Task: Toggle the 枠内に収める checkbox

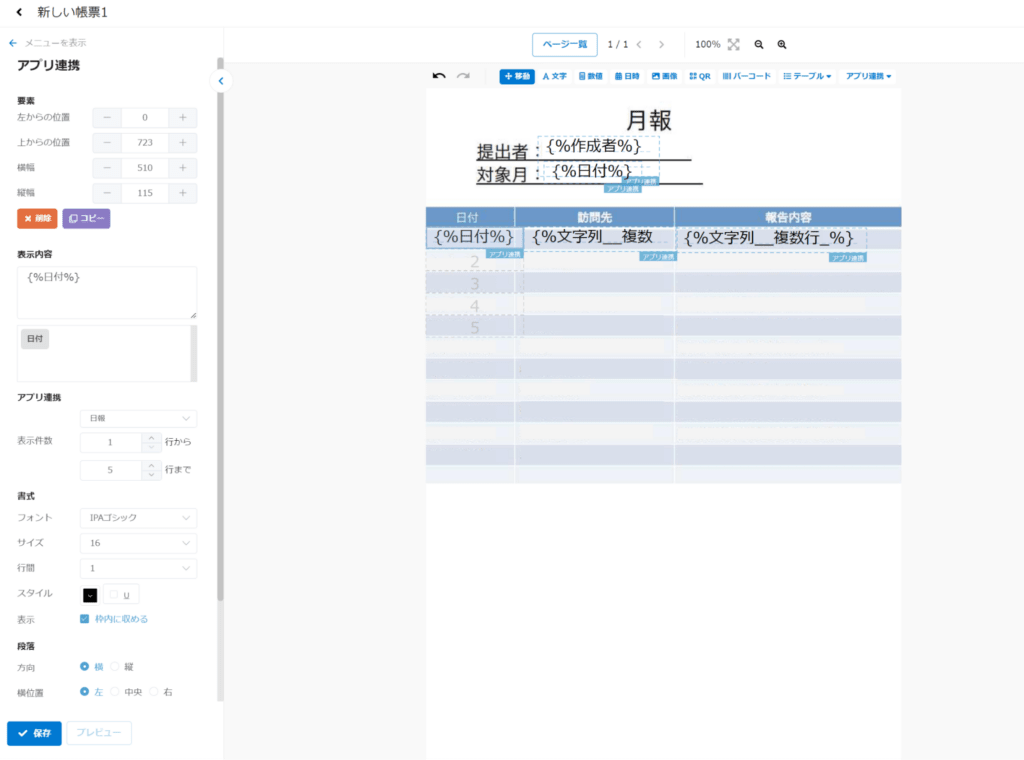Action: 85,619
